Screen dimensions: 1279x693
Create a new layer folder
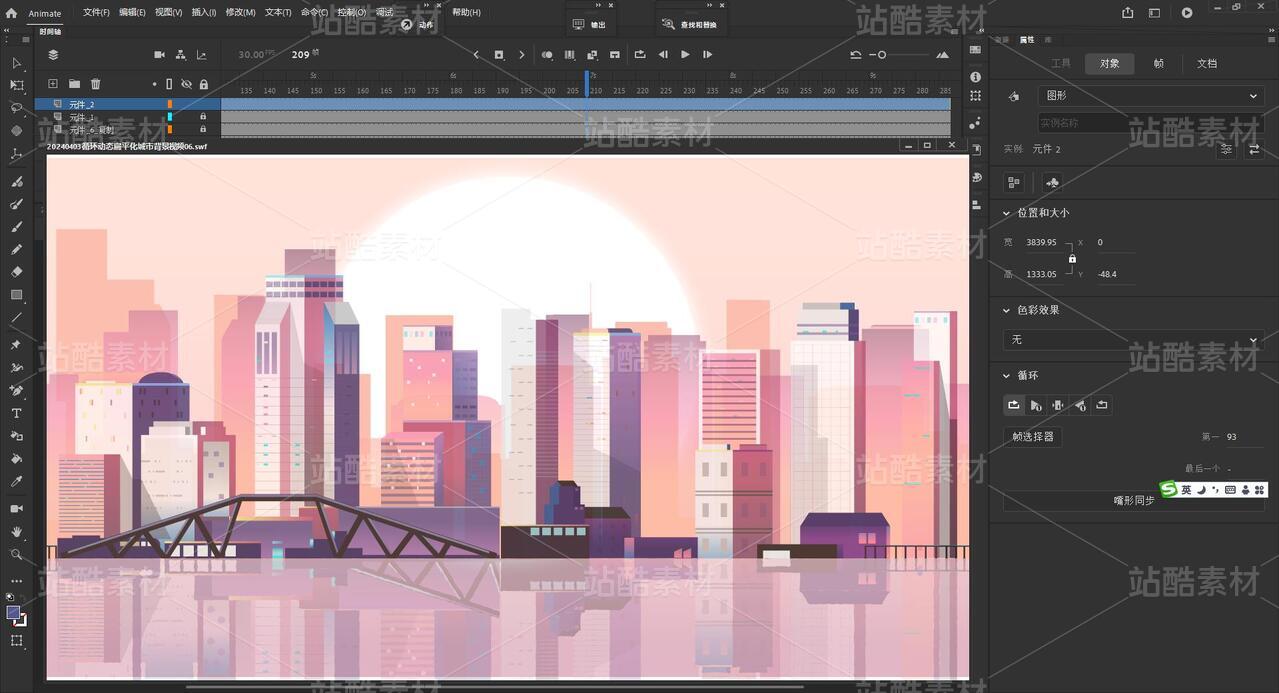(x=74, y=84)
